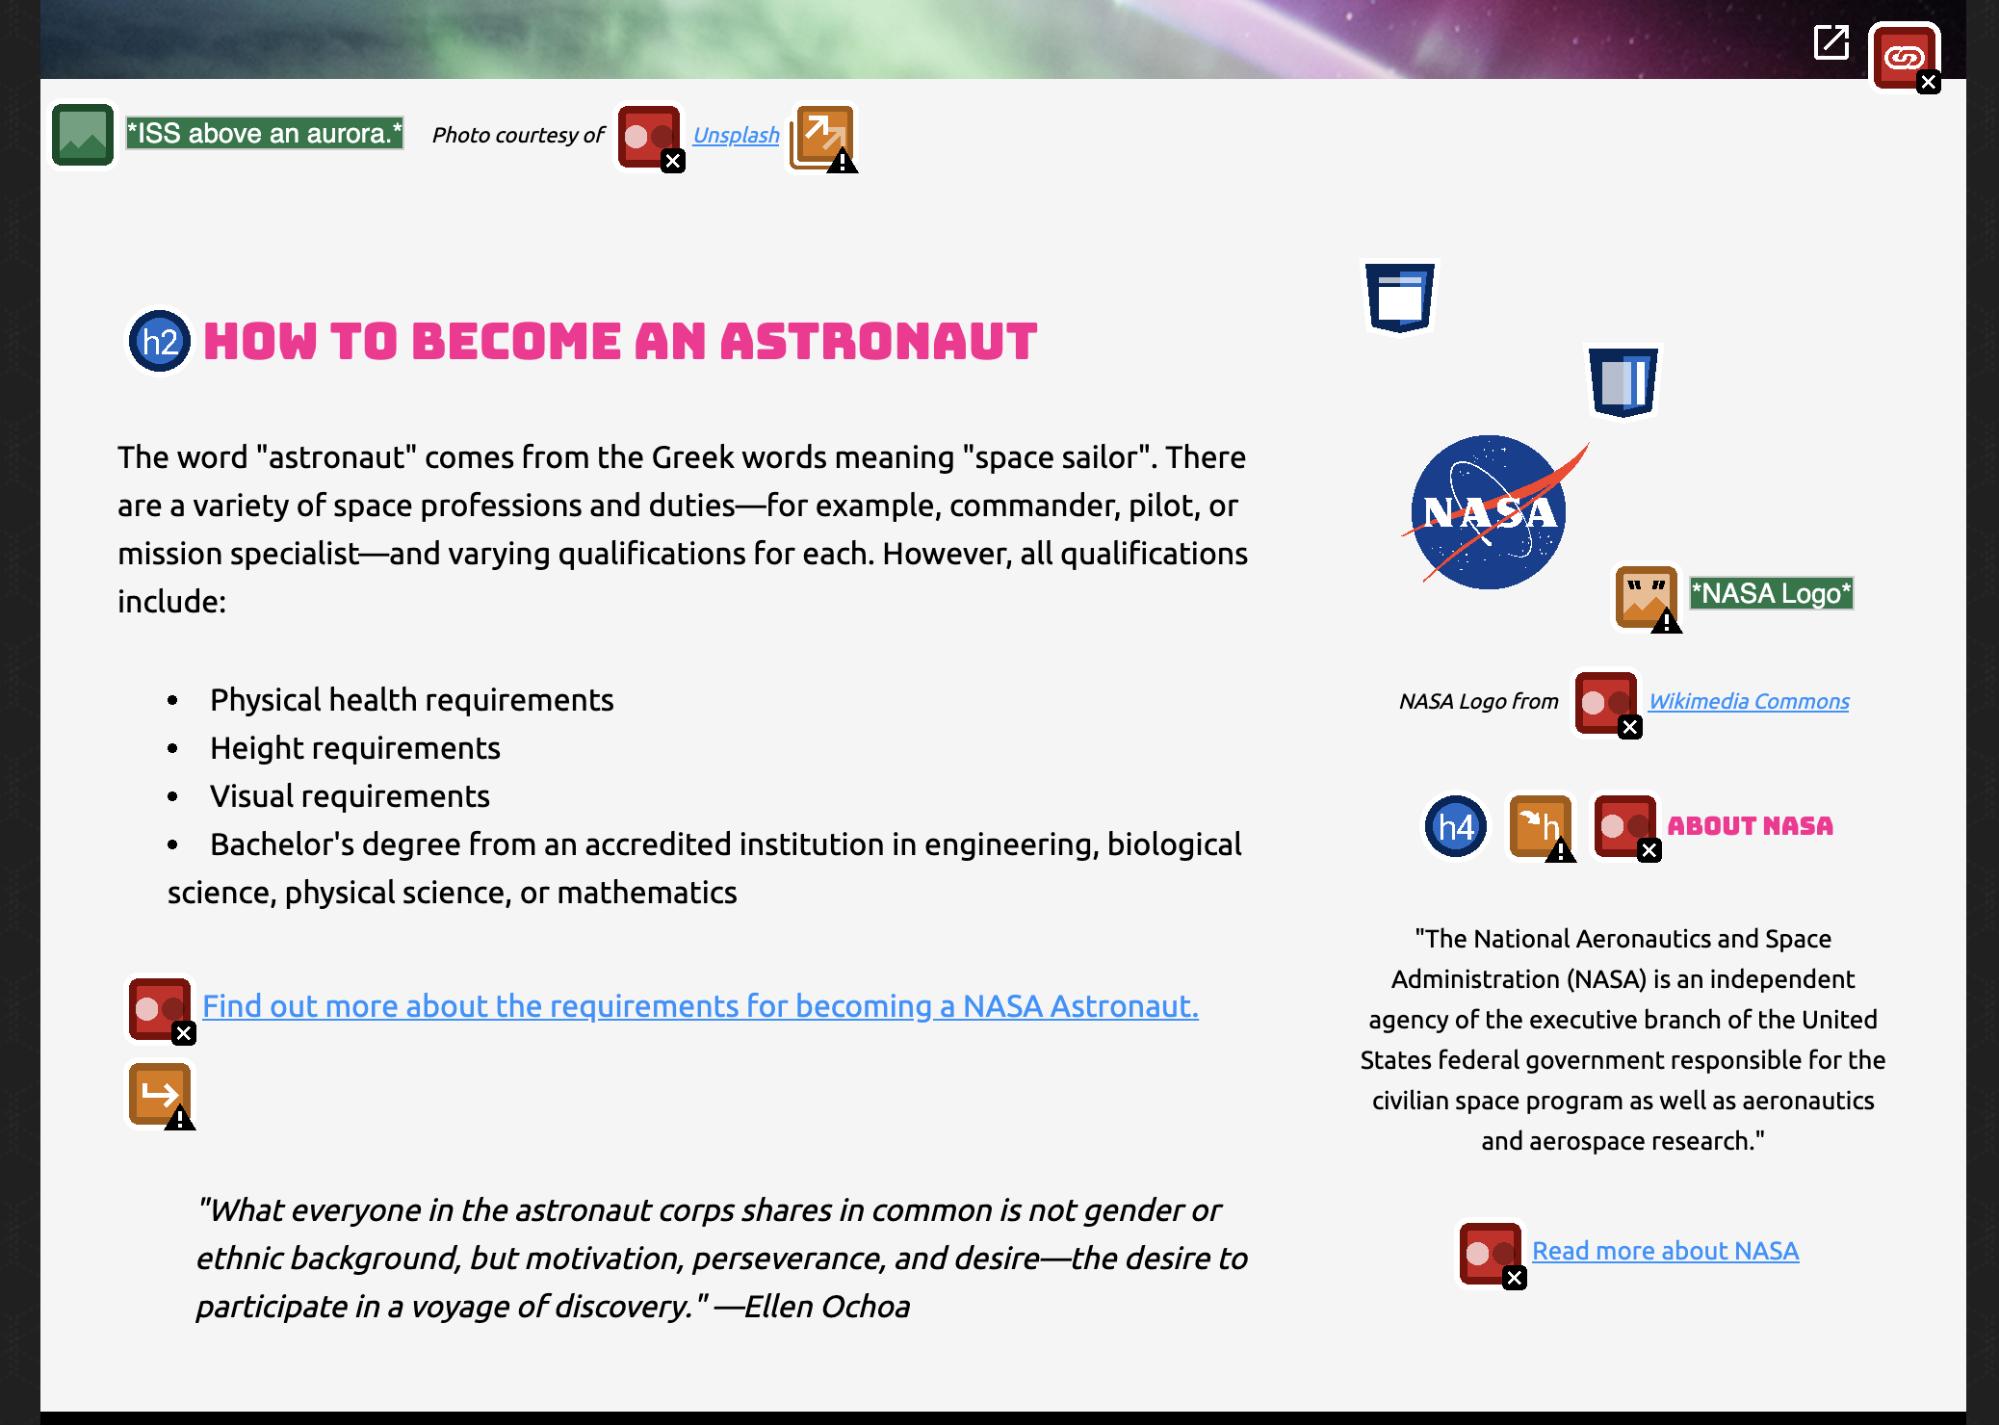Click the orange skipped-heading warning icon

[x=1540, y=827]
